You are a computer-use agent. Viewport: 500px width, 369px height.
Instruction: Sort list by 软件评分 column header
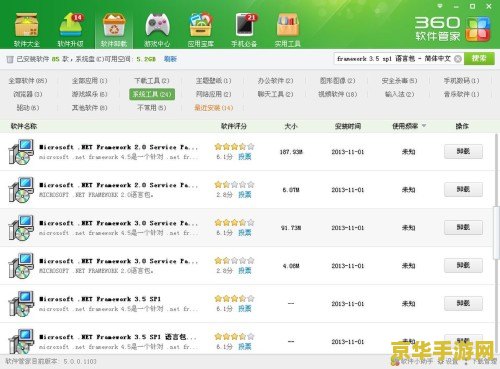pyautogui.click(x=234, y=126)
